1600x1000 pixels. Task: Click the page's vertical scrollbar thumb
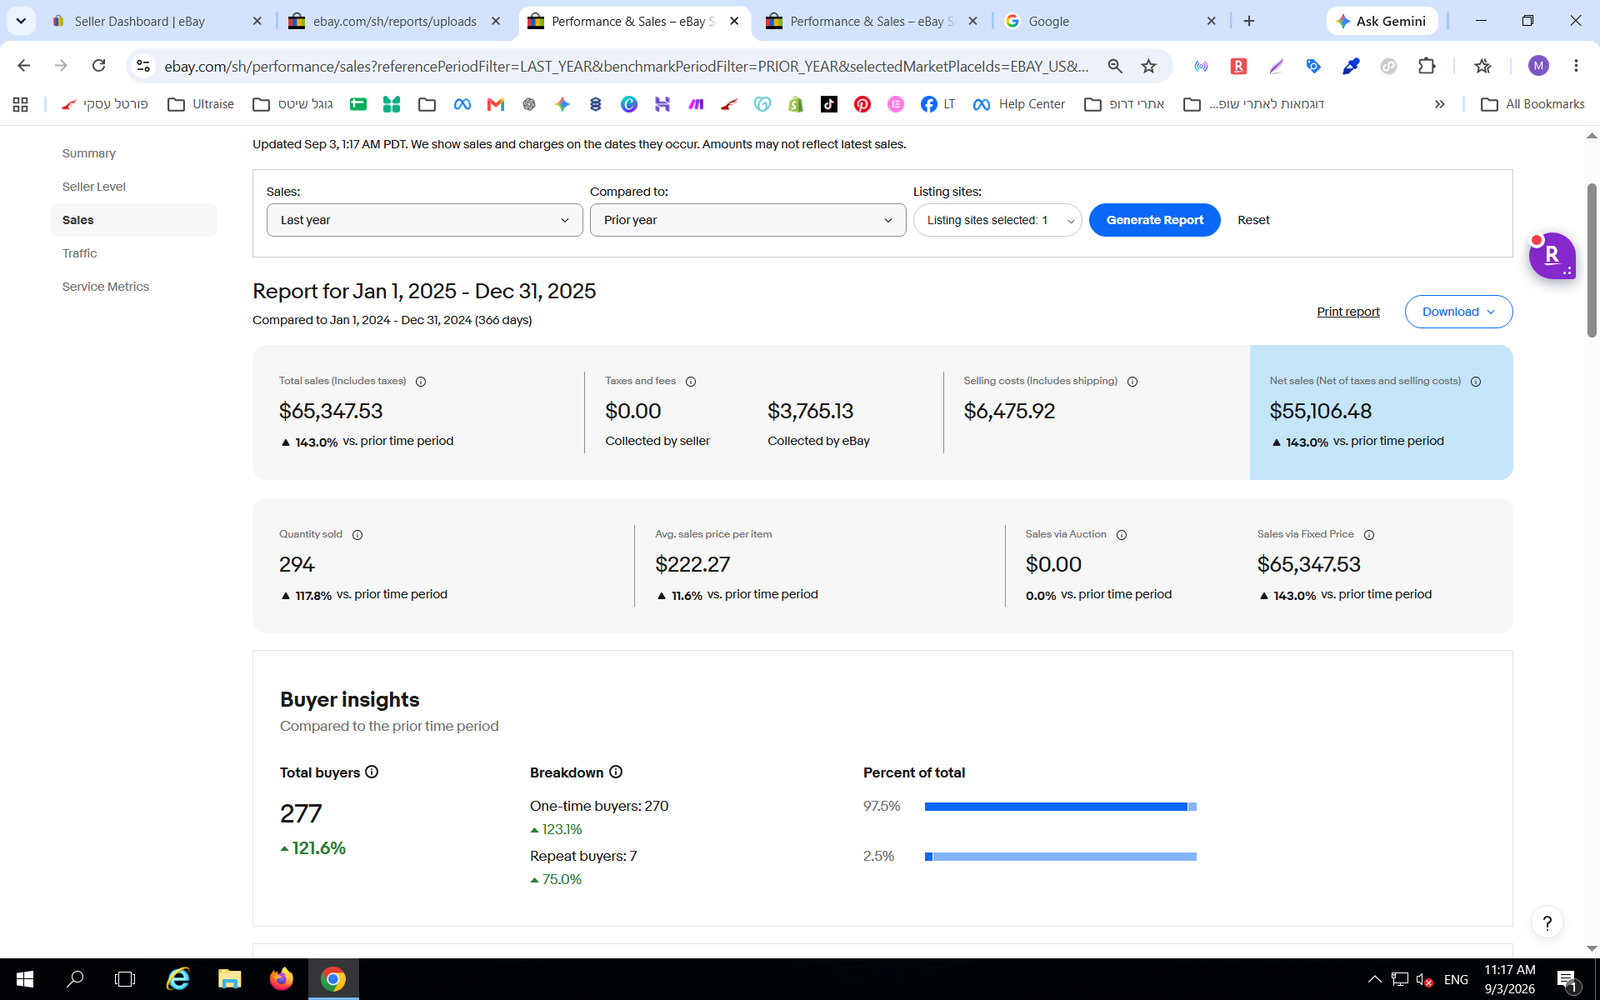[x=1592, y=260]
